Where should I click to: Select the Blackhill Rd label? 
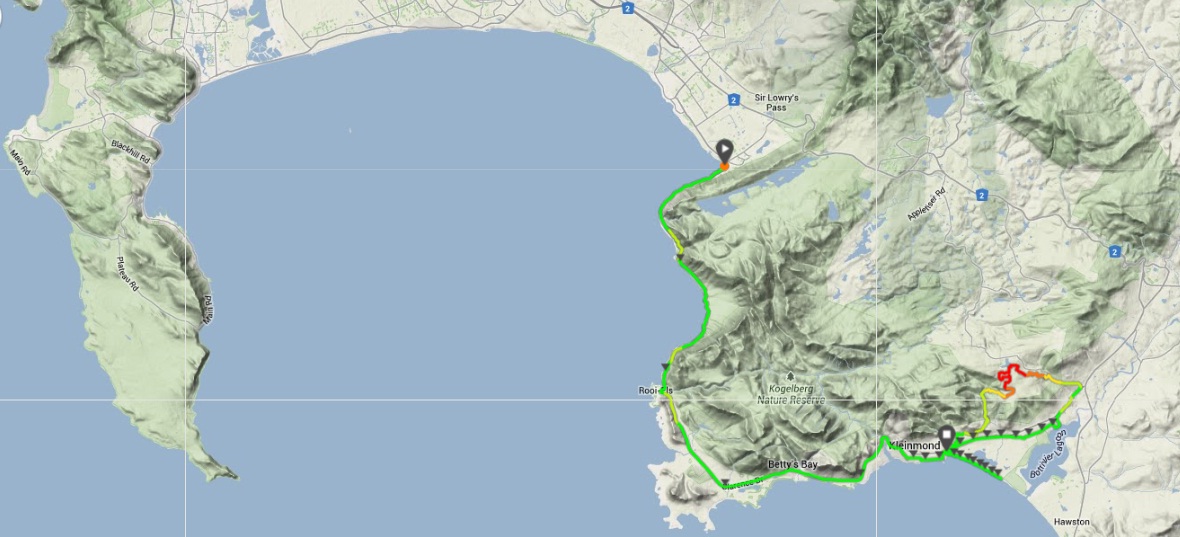(x=132, y=151)
